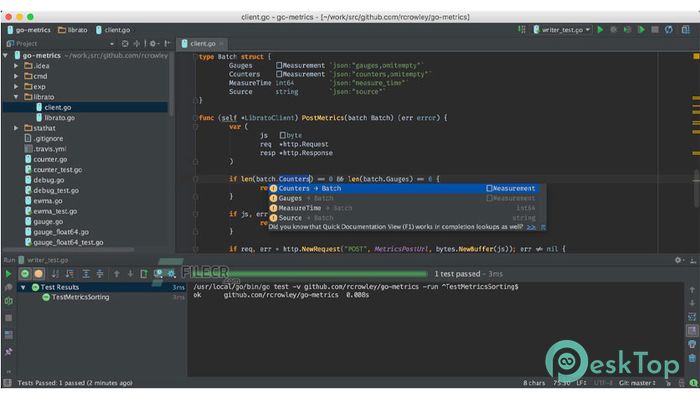Click client.go breadcrumb in navigation bar
This screenshot has width=700, height=400.
(112, 30)
